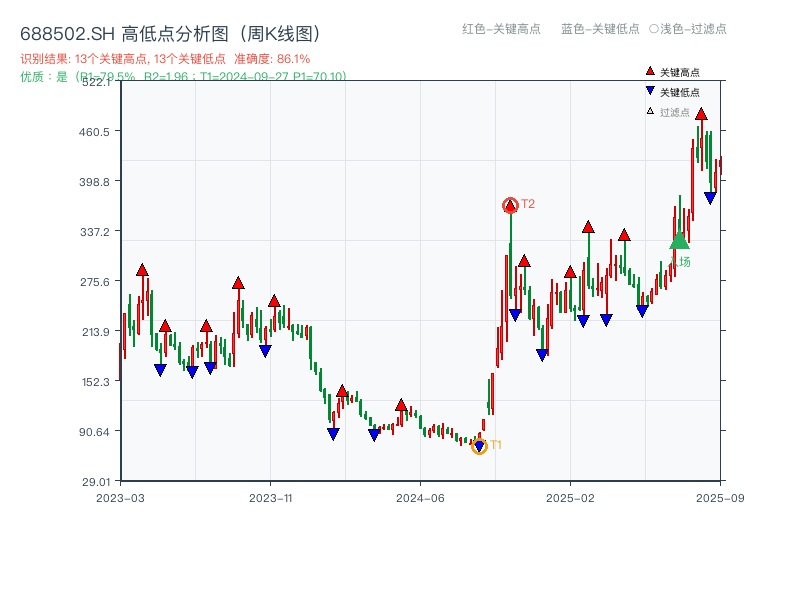Viewport: 800px width, 600px height.
Task: Click red 关键高点 triangle icon in legend box
Action: tap(649, 71)
